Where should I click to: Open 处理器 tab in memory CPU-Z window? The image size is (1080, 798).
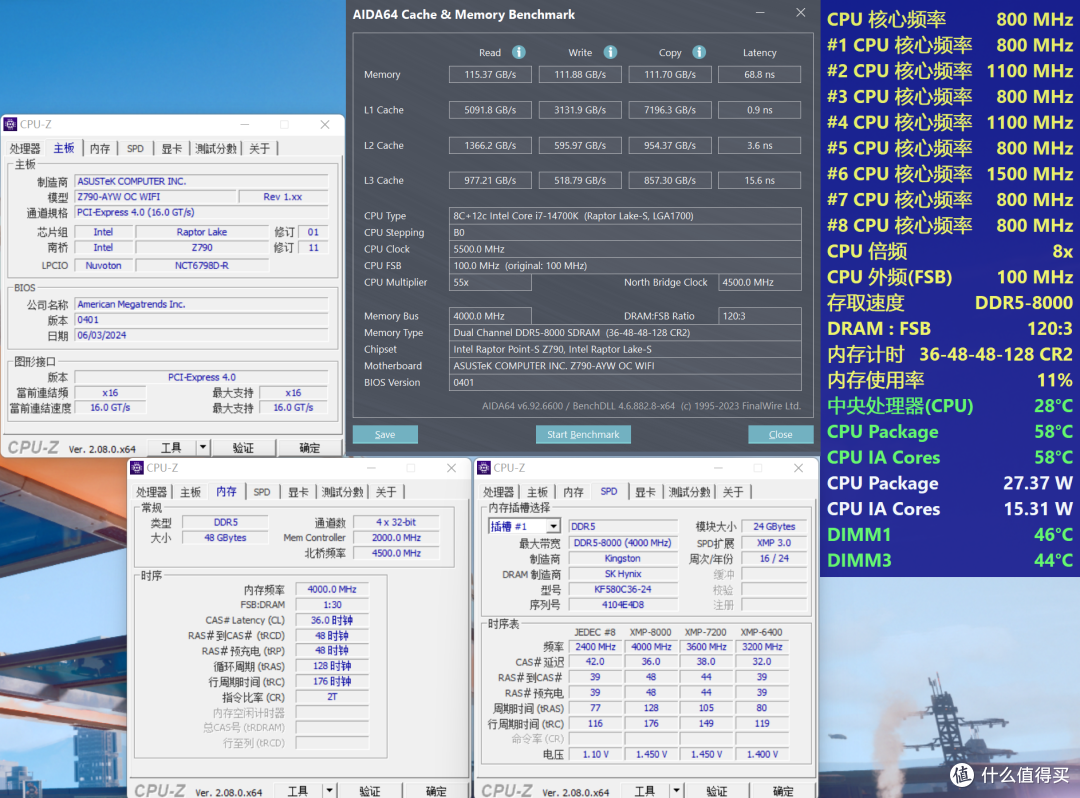point(152,492)
